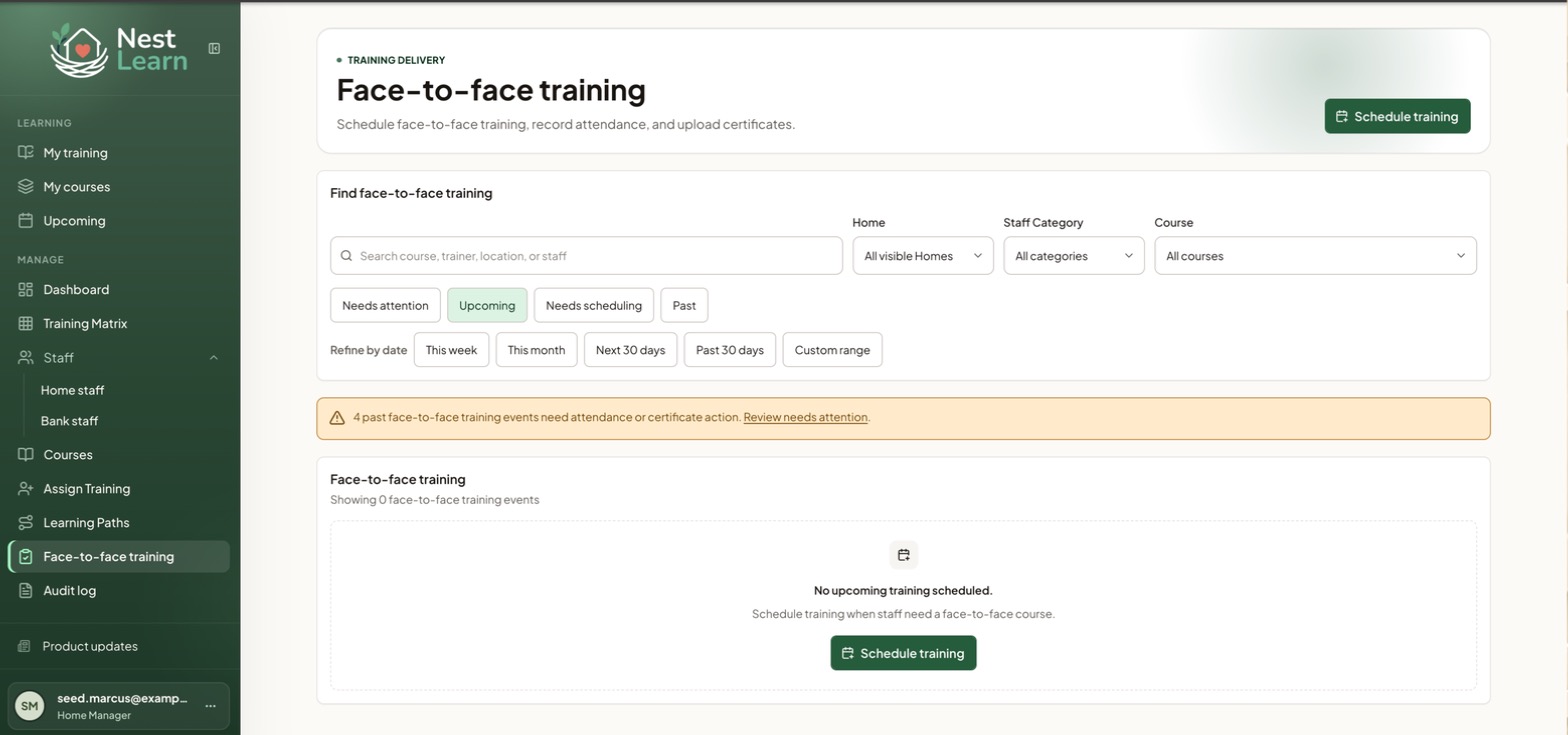Toggle the Upcoming filter chip

pos(487,306)
